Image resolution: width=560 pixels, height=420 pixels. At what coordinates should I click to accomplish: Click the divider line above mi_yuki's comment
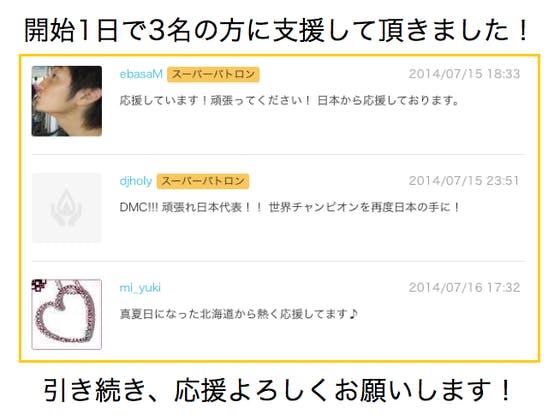click(279, 261)
